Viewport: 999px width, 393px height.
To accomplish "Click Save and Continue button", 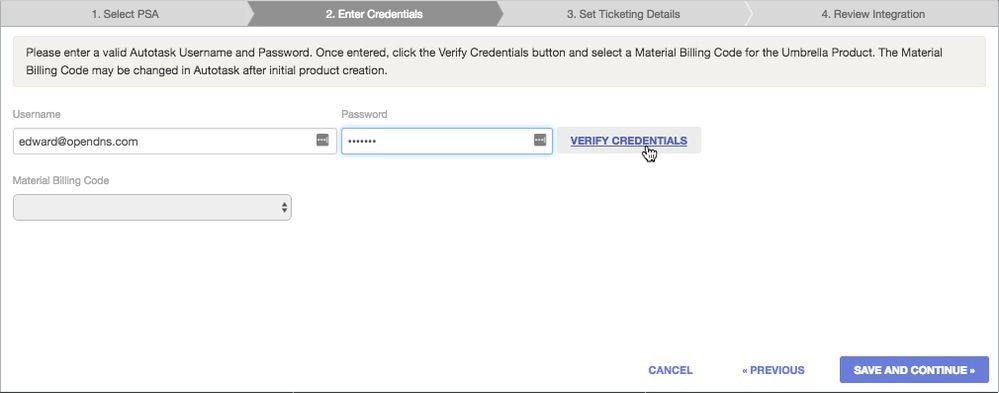I will 914,370.
